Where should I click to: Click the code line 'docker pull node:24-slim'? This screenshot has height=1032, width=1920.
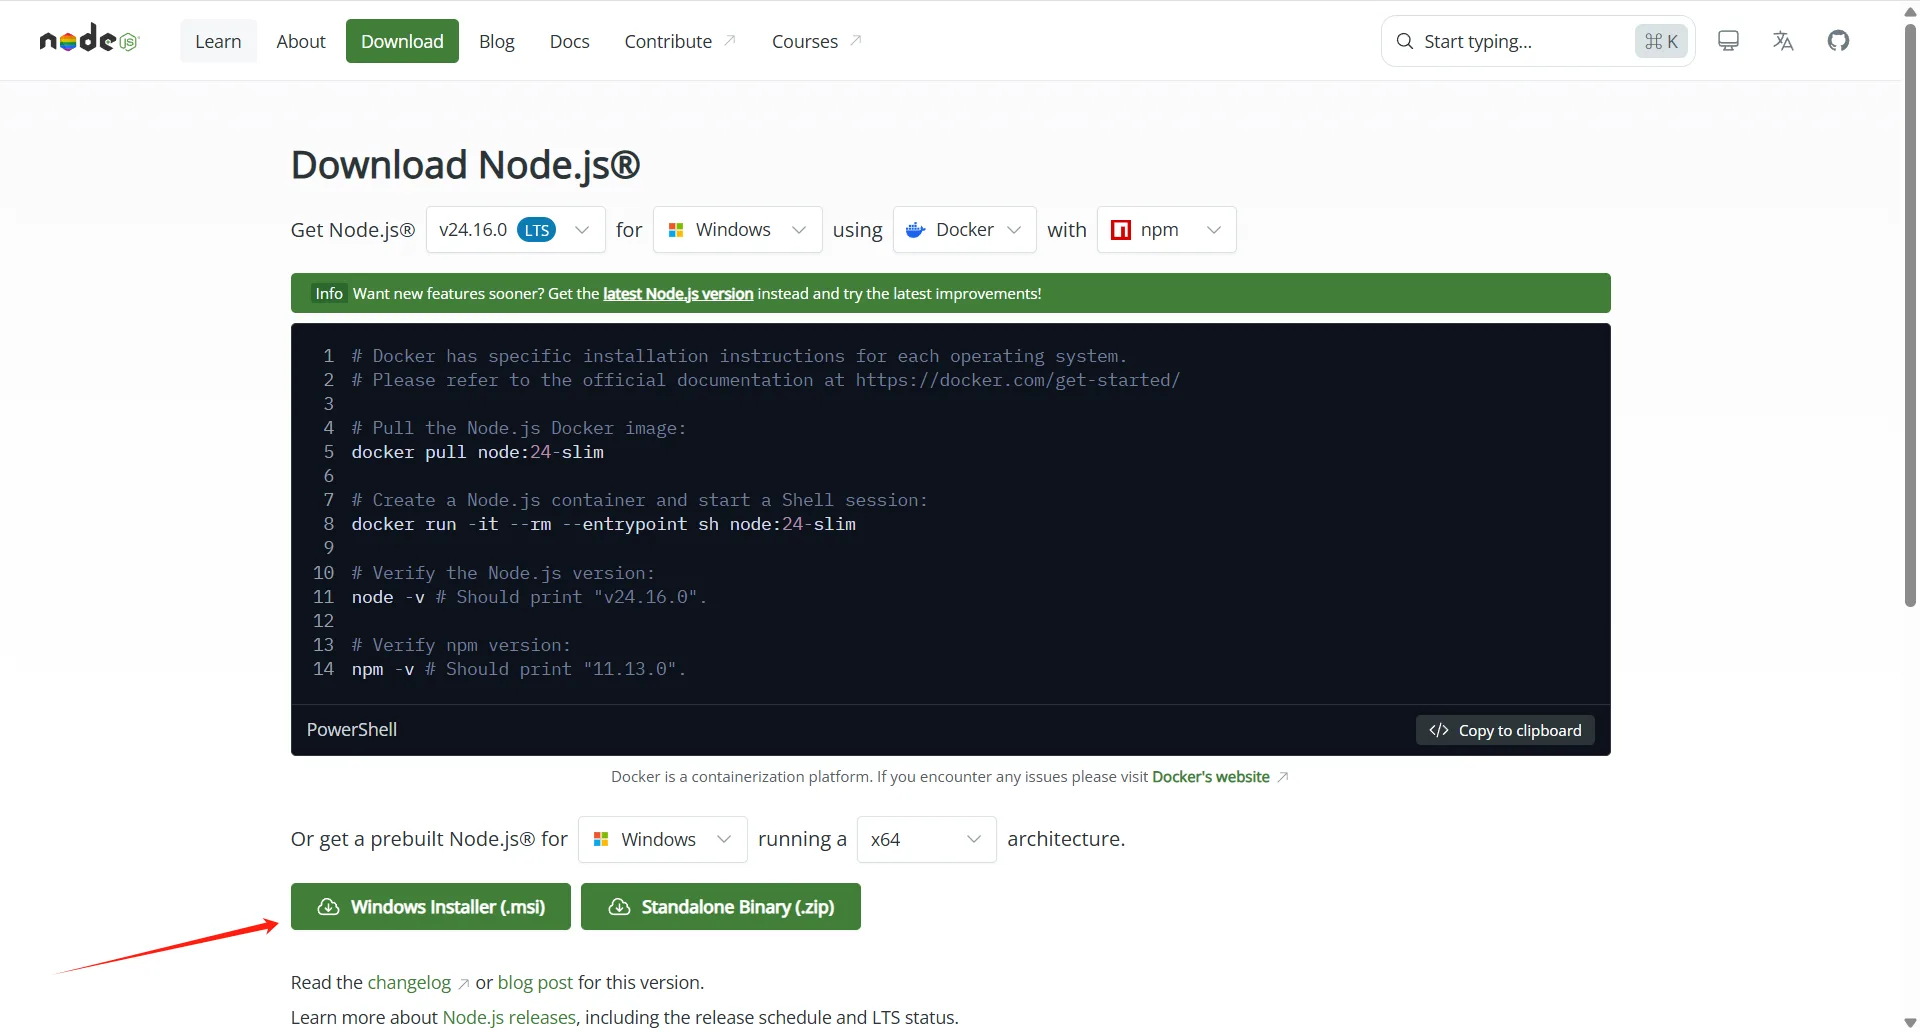pyautogui.click(x=478, y=452)
